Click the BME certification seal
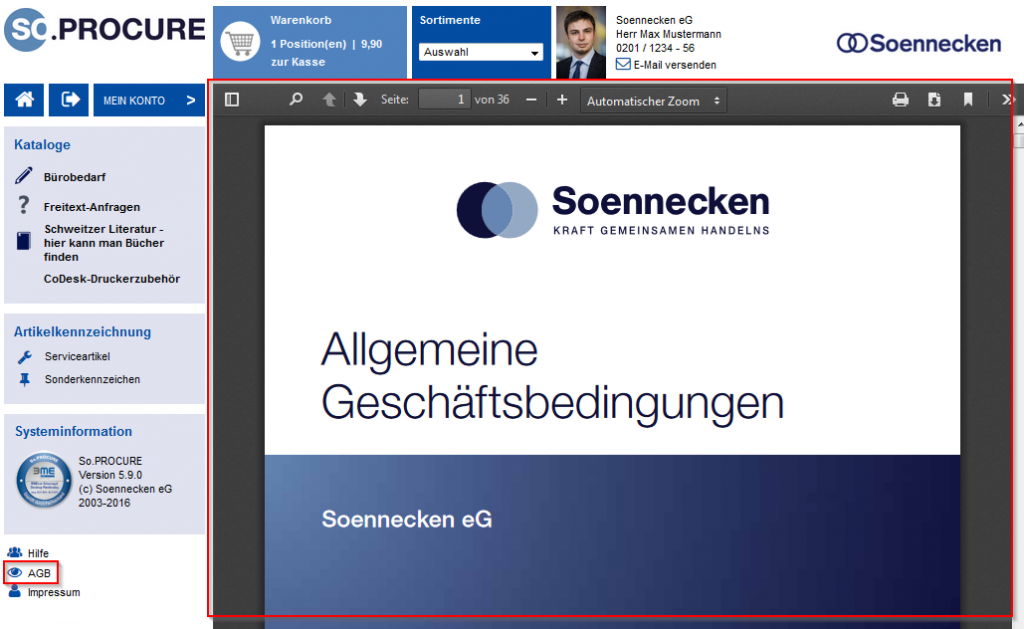The width and height of the screenshot is (1024, 629). [x=44, y=481]
